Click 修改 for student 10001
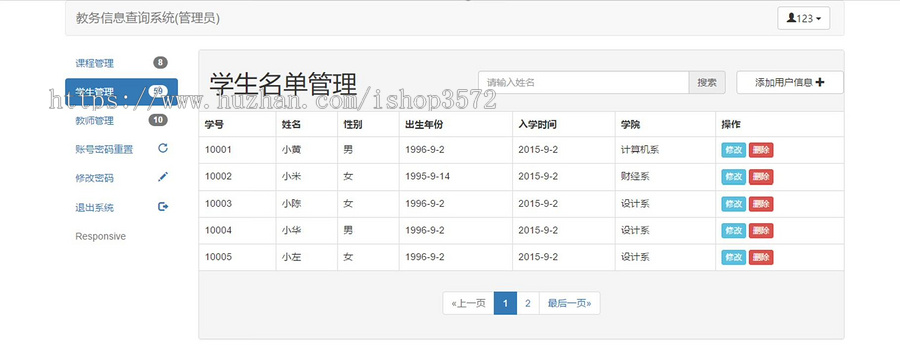900x364 pixels. 734,150
